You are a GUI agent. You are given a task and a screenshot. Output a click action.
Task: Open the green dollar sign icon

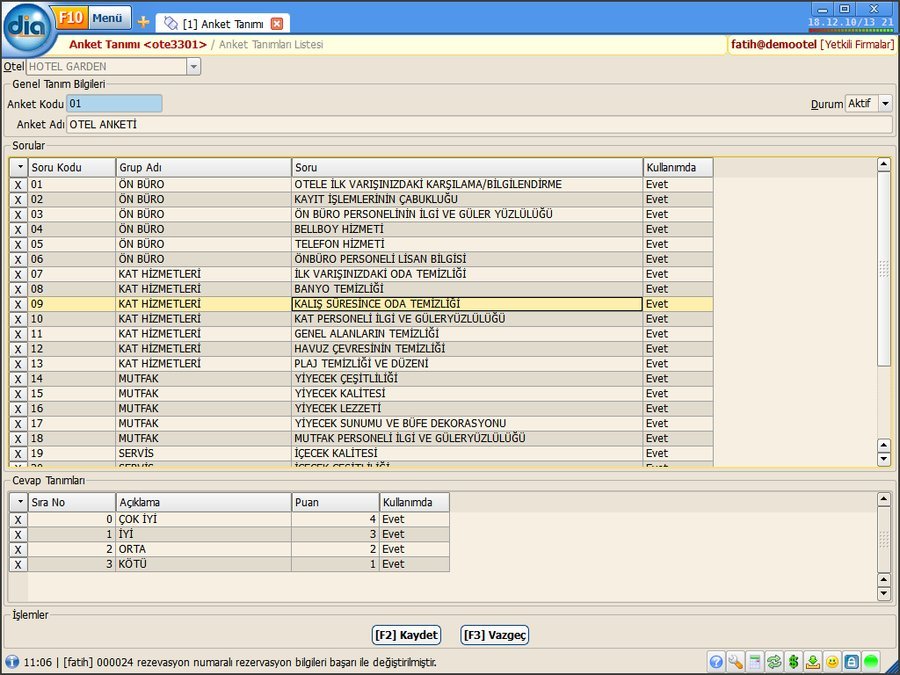793,662
